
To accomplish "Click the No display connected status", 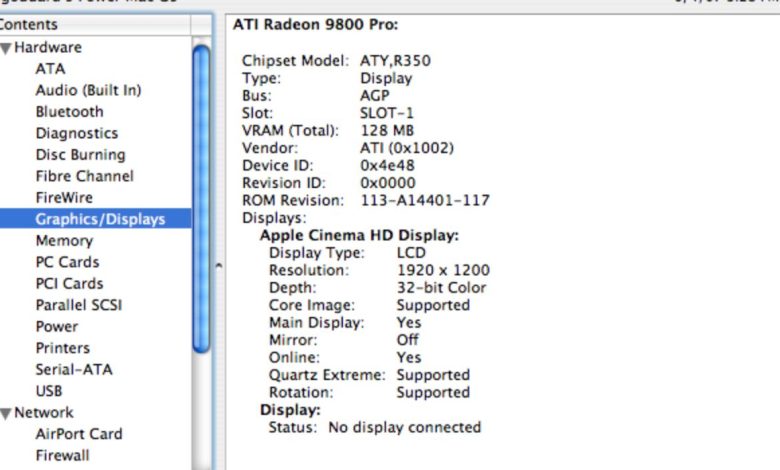I will pyautogui.click(x=404, y=427).
